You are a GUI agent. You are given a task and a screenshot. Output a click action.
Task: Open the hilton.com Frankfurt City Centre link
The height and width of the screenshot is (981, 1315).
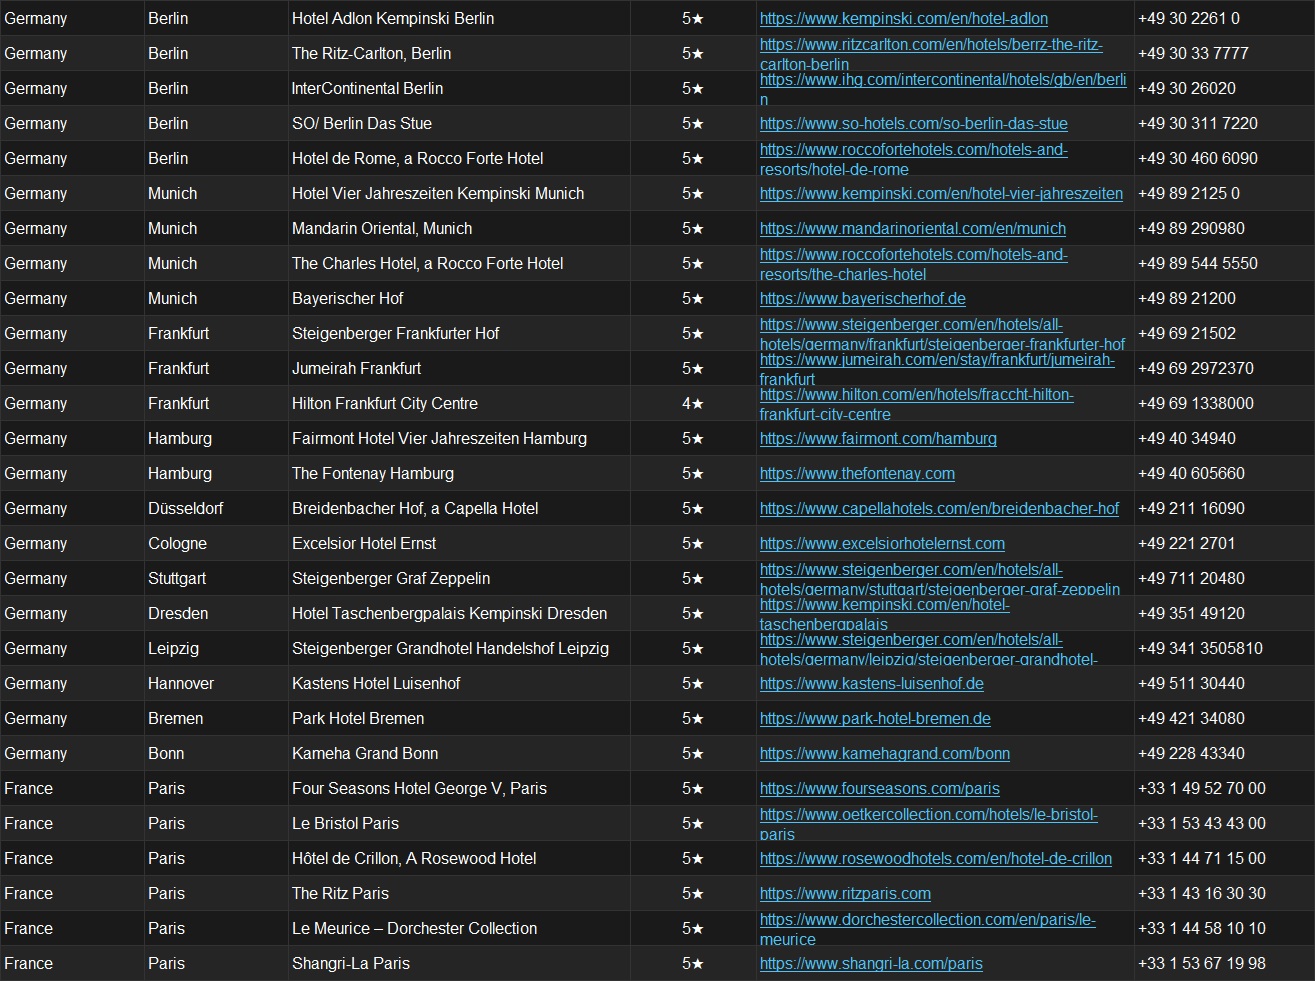coord(917,404)
